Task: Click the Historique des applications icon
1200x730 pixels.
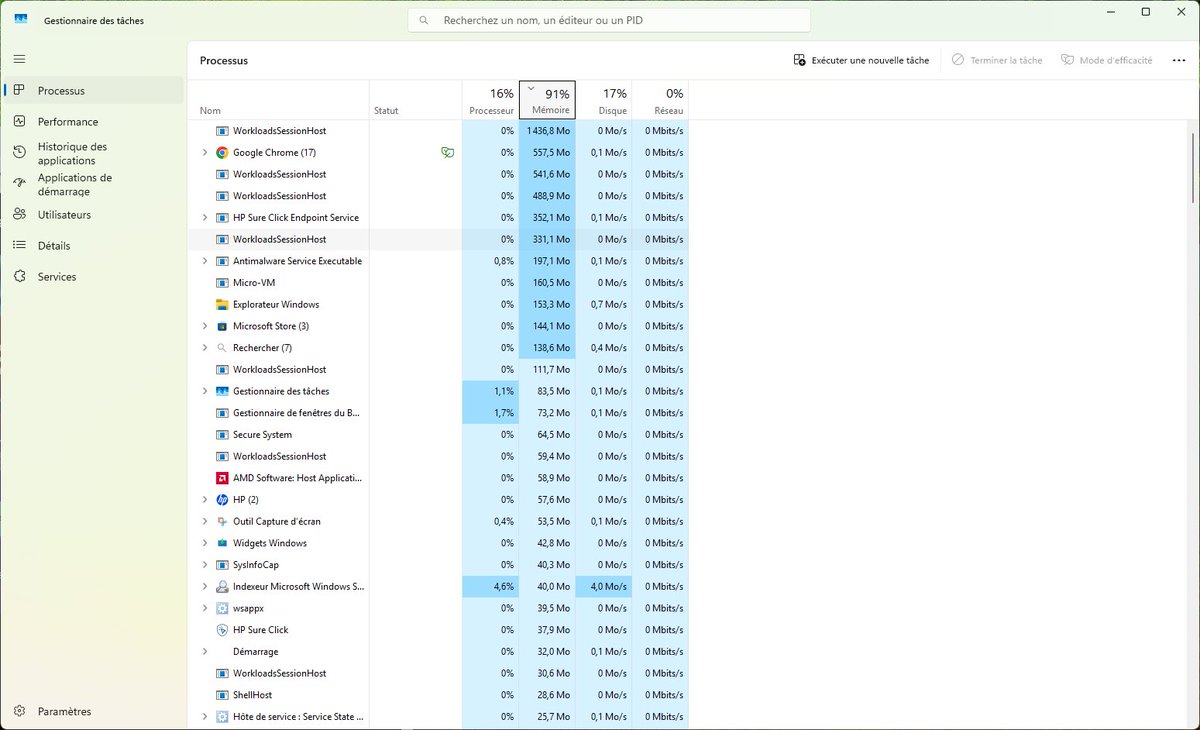Action: pos(19,152)
